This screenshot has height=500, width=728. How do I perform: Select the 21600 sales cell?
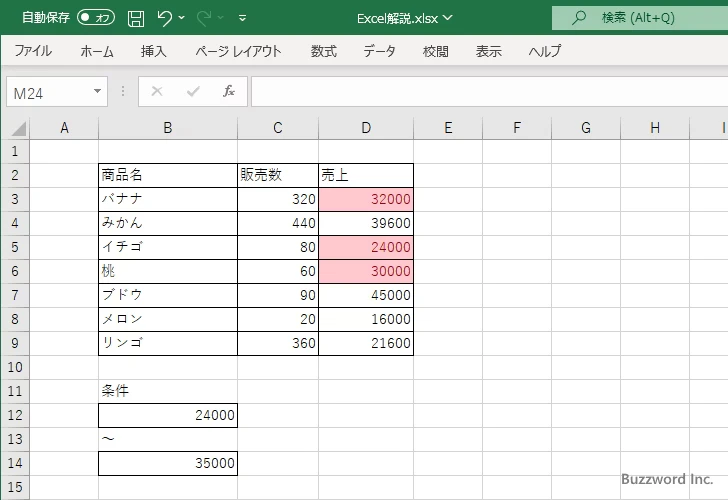click(366, 343)
